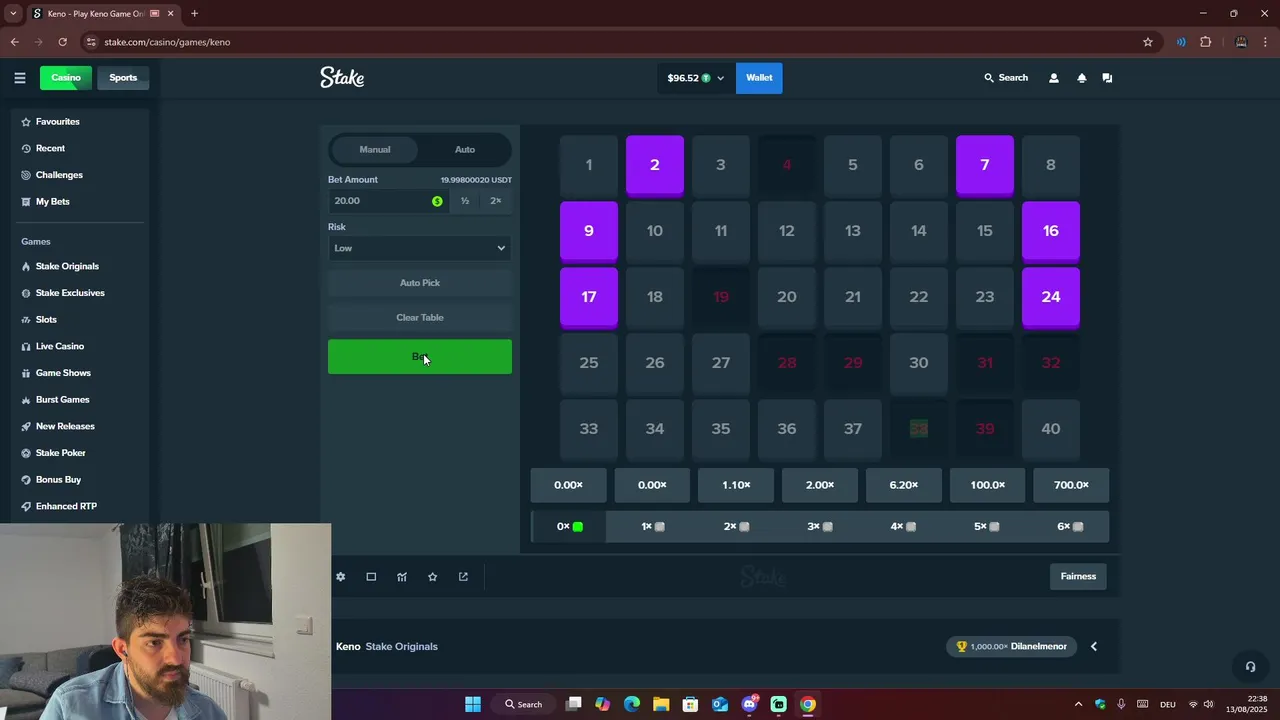Click the Stake logo
The width and height of the screenshot is (1280, 720).
pos(342,77)
